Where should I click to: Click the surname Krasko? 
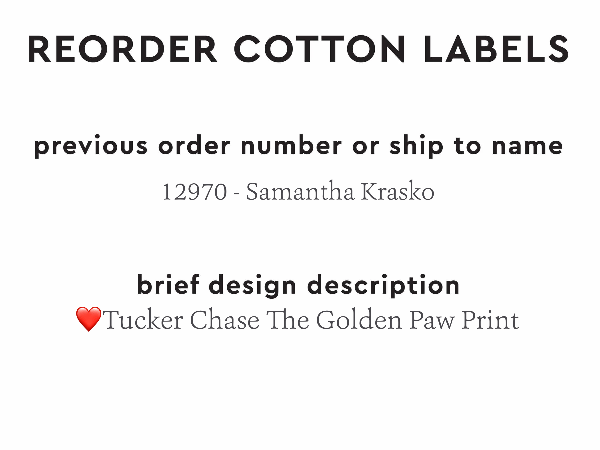click(x=398, y=192)
